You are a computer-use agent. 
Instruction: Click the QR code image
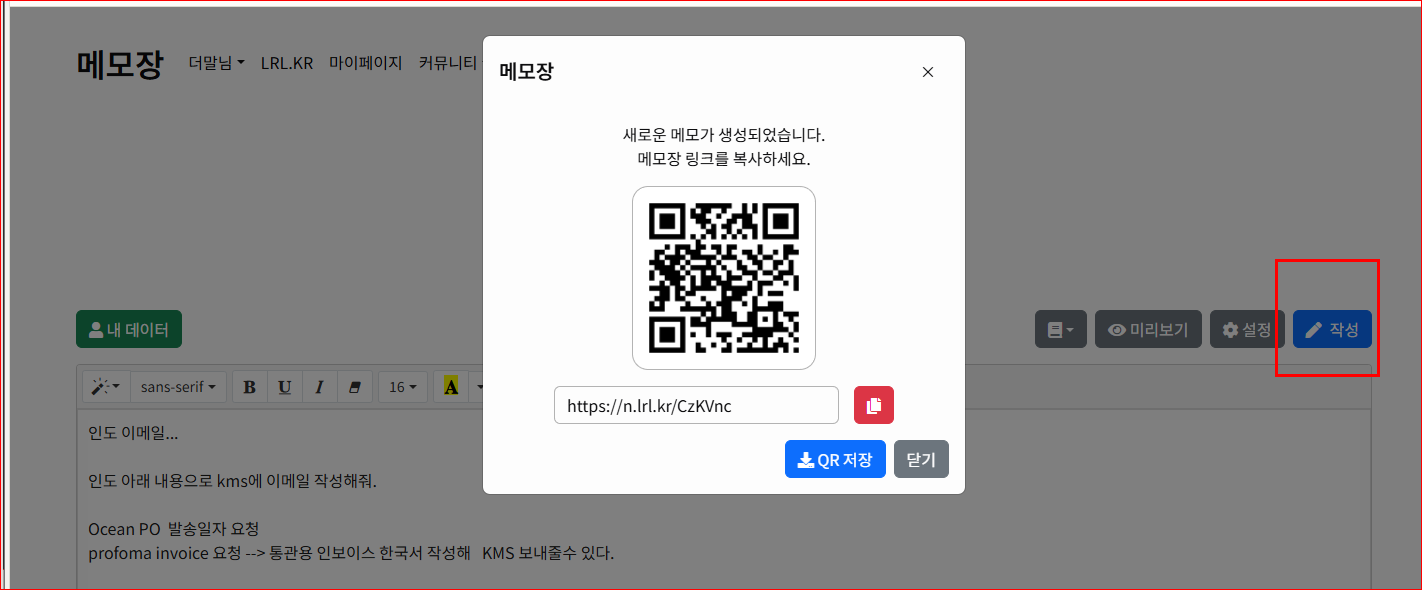click(x=724, y=278)
